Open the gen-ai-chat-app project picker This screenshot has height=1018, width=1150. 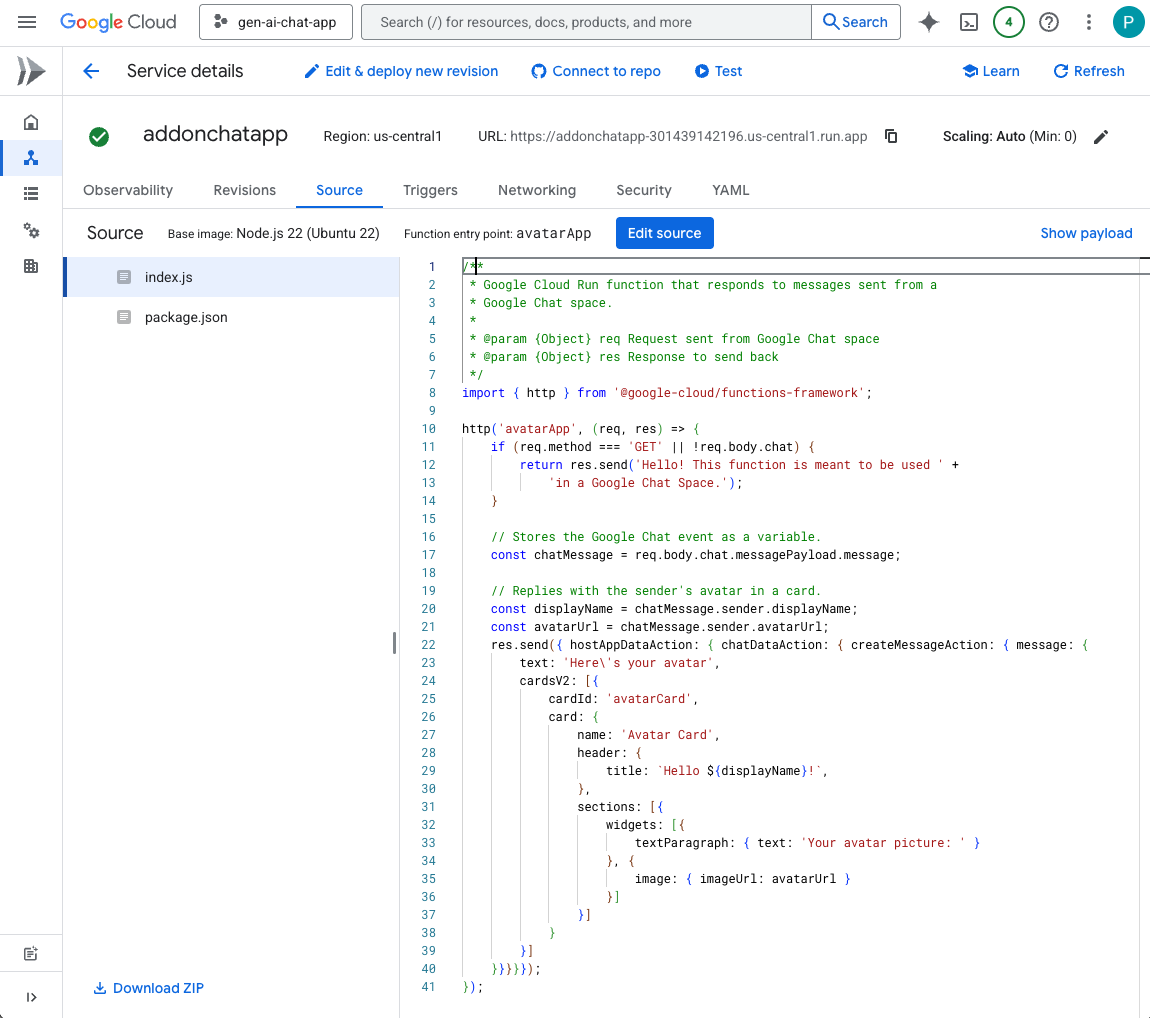coord(276,22)
